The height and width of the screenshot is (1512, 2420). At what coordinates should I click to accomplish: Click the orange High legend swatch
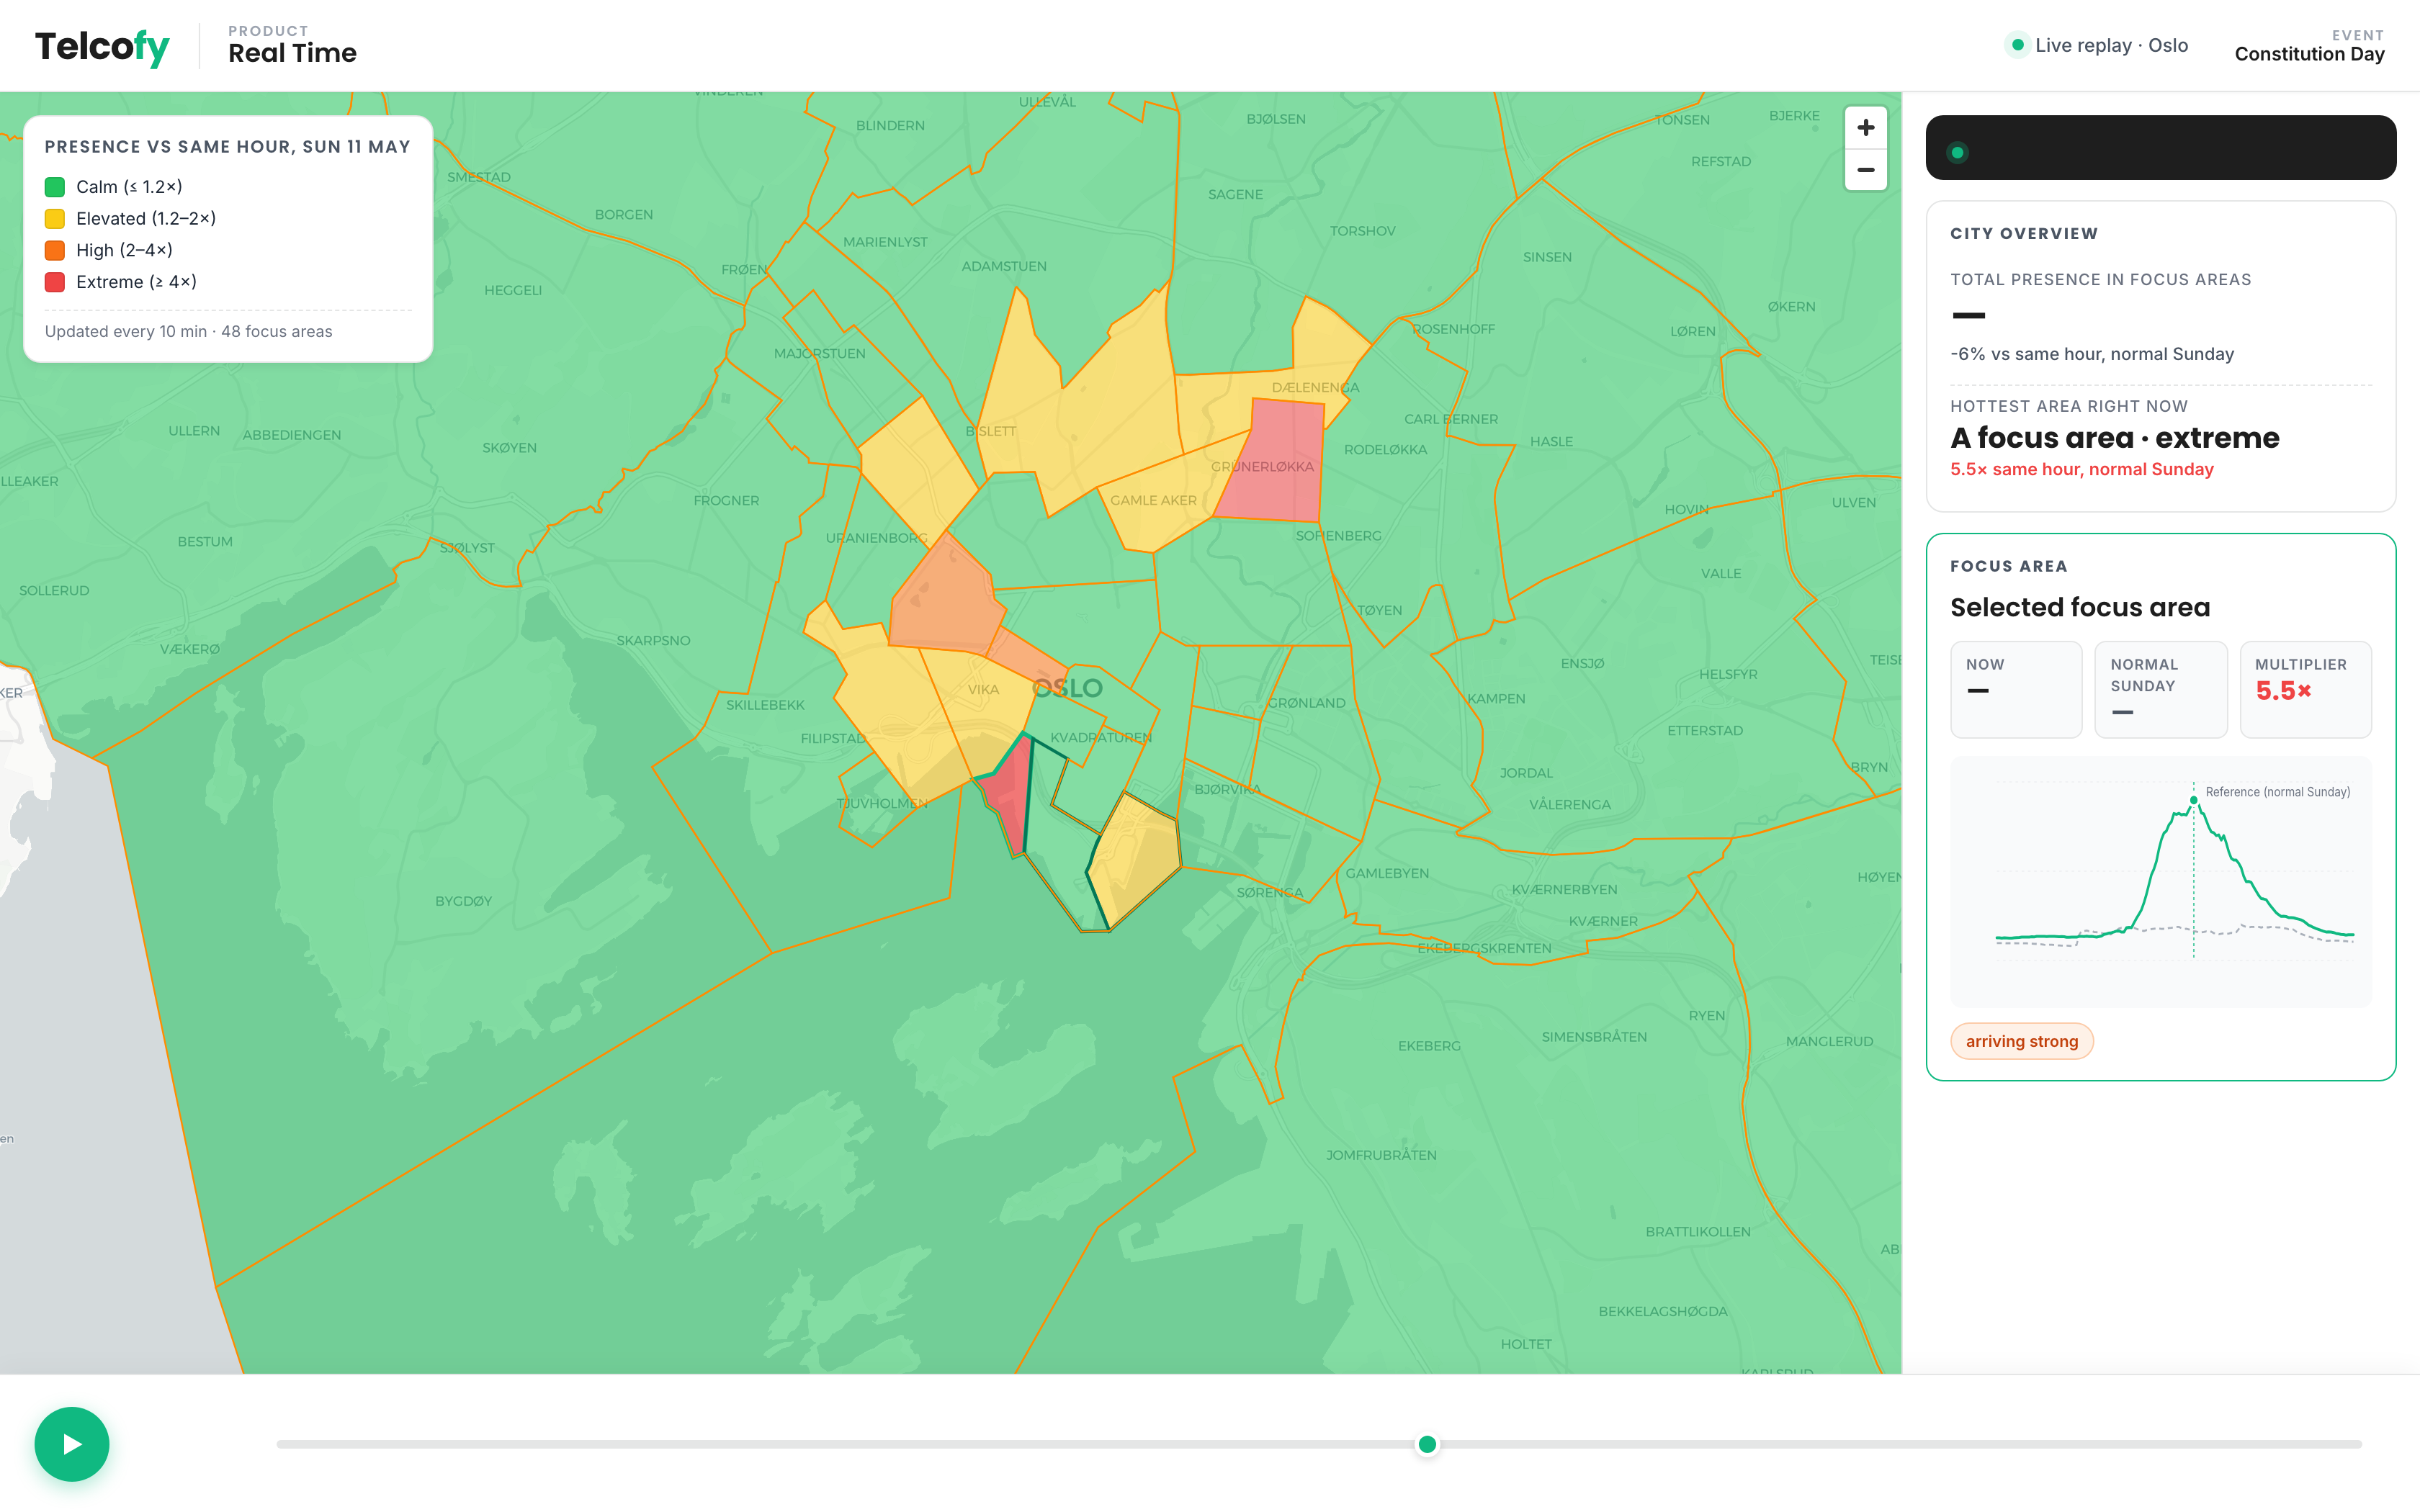pyautogui.click(x=55, y=250)
